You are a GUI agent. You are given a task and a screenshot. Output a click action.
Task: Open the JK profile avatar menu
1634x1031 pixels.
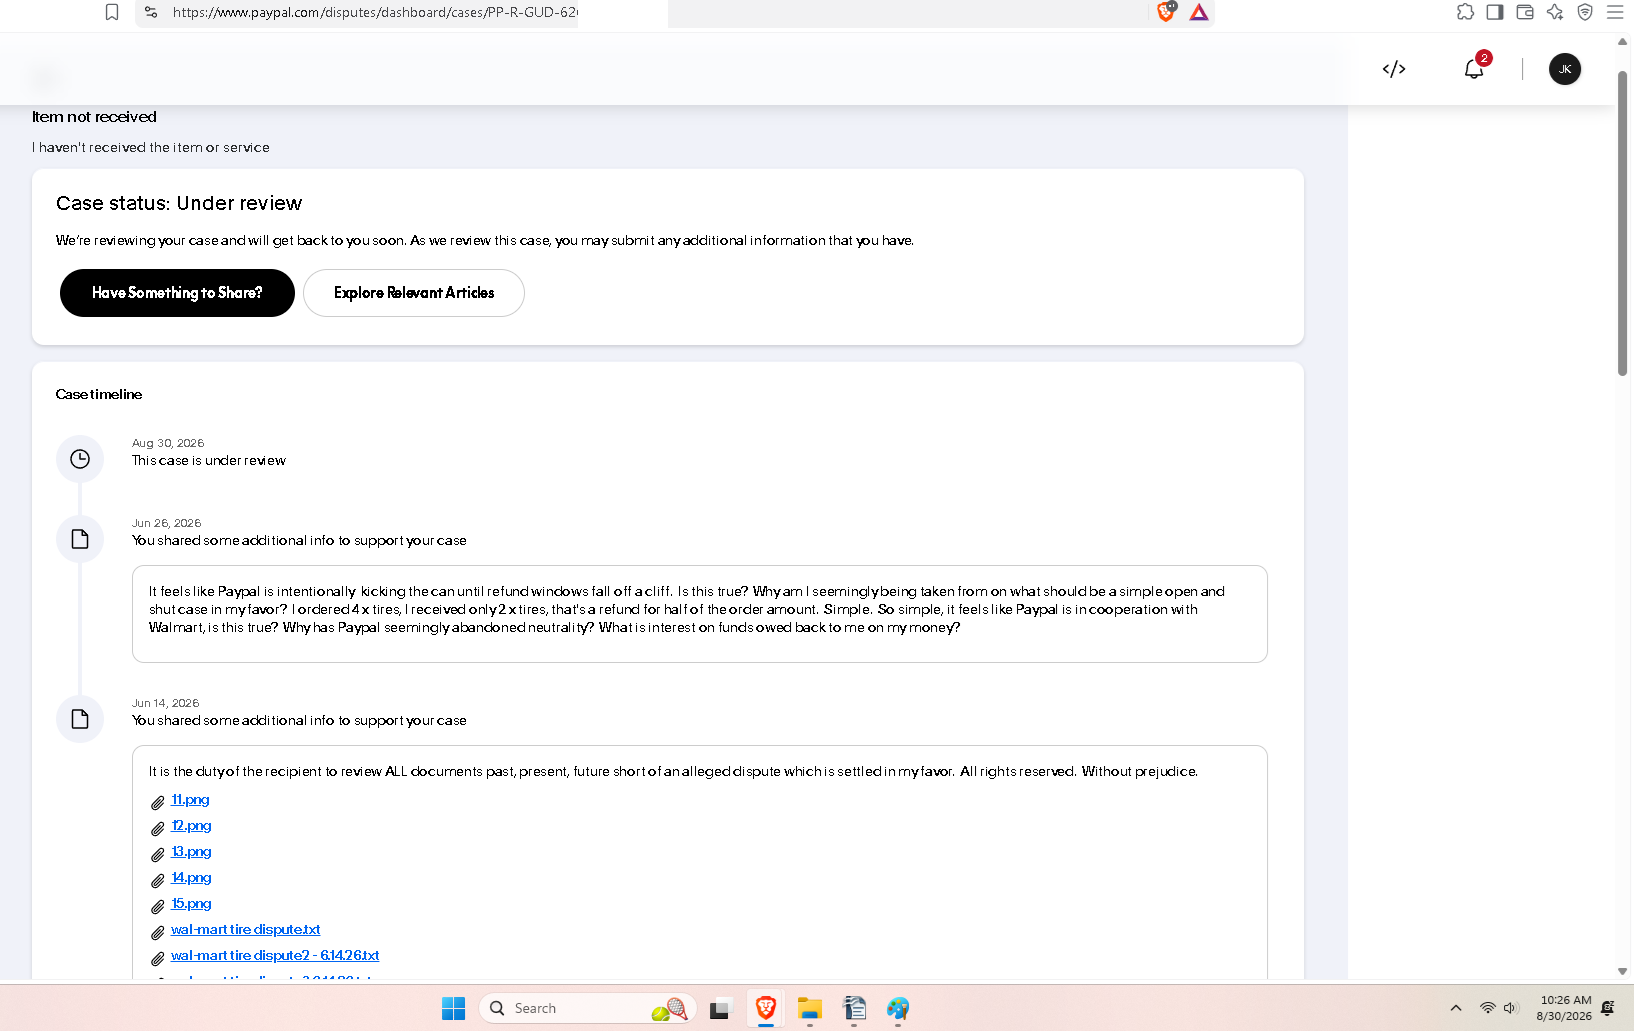1565,69
